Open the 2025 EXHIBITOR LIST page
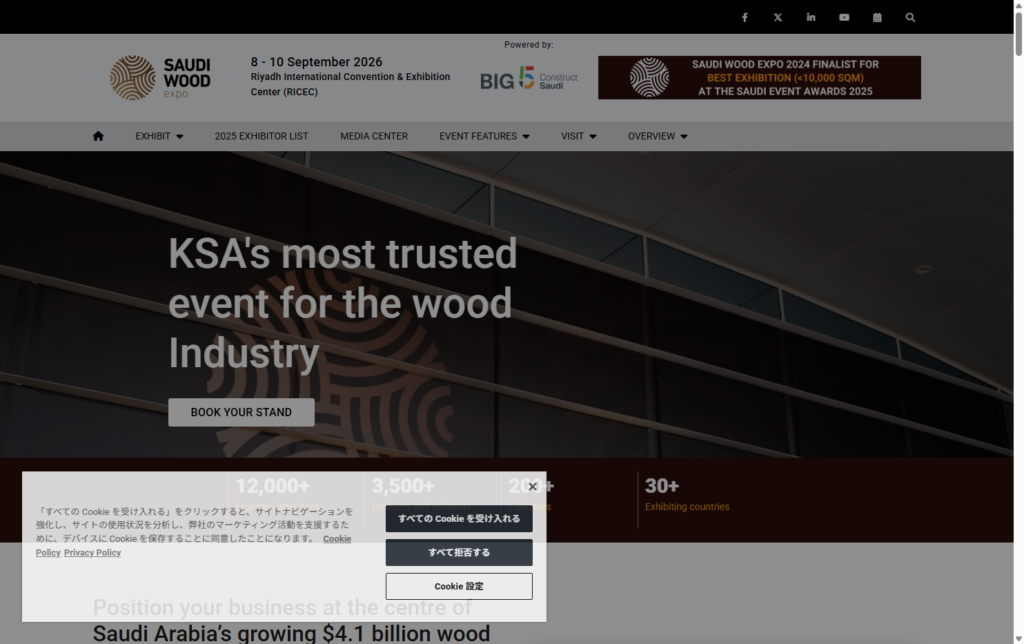 (x=261, y=135)
